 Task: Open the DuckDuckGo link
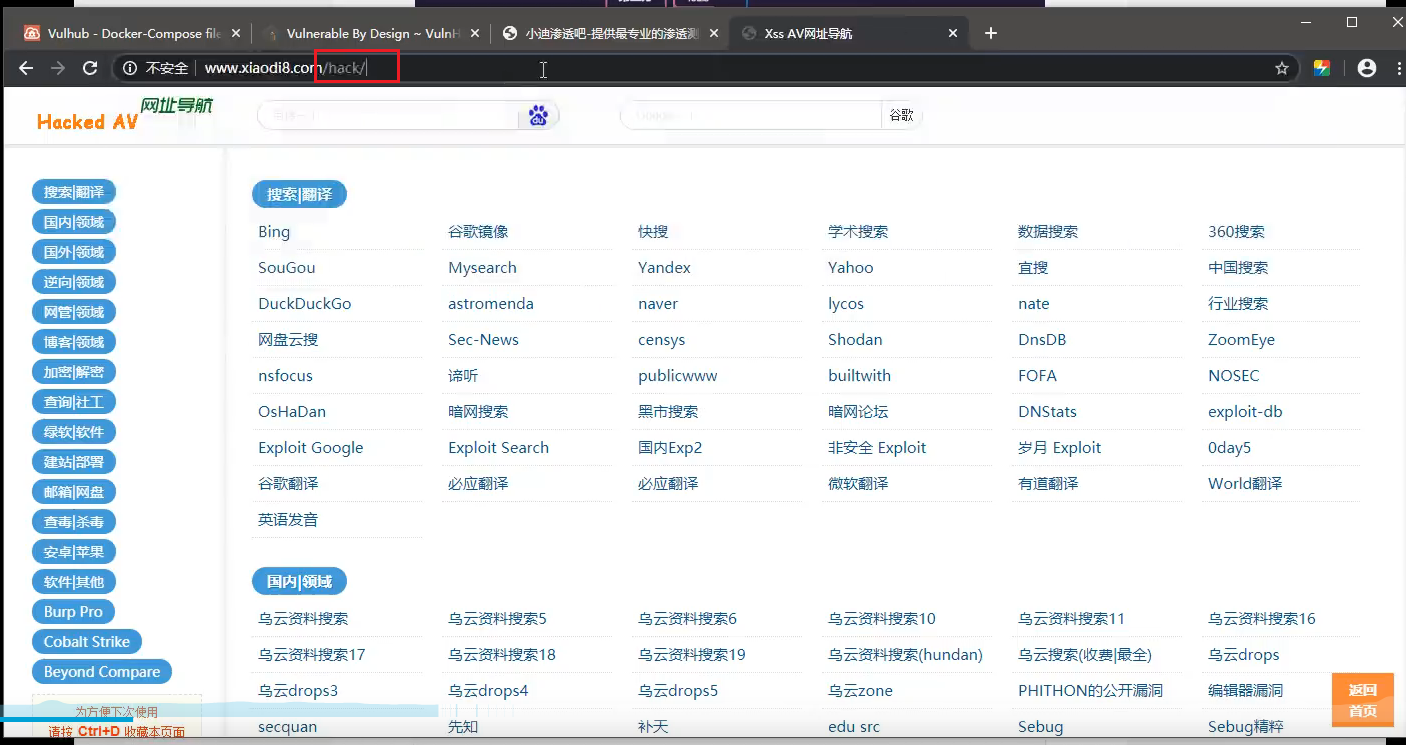pos(305,304)
